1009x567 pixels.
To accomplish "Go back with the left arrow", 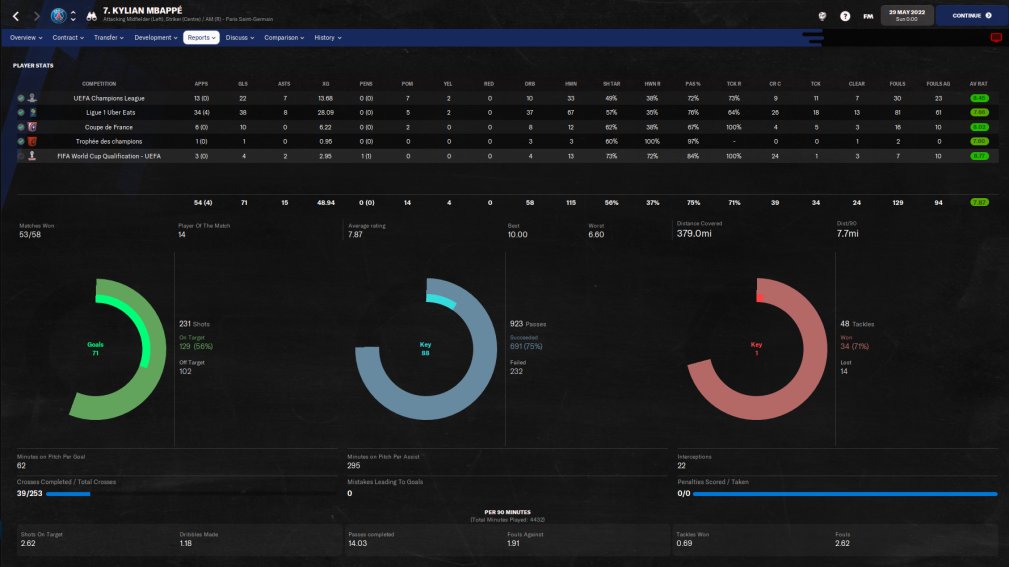I will [16, 16].
